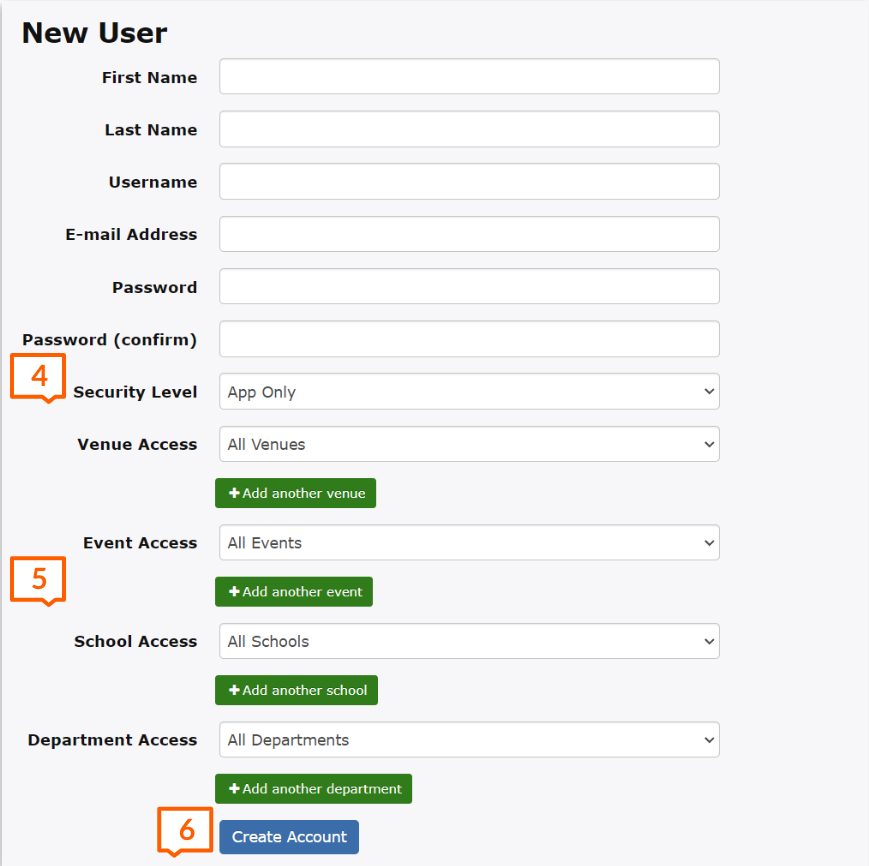Click Add another event button
The width and height of the screenshot is (869, 866).
click(294, 592)
